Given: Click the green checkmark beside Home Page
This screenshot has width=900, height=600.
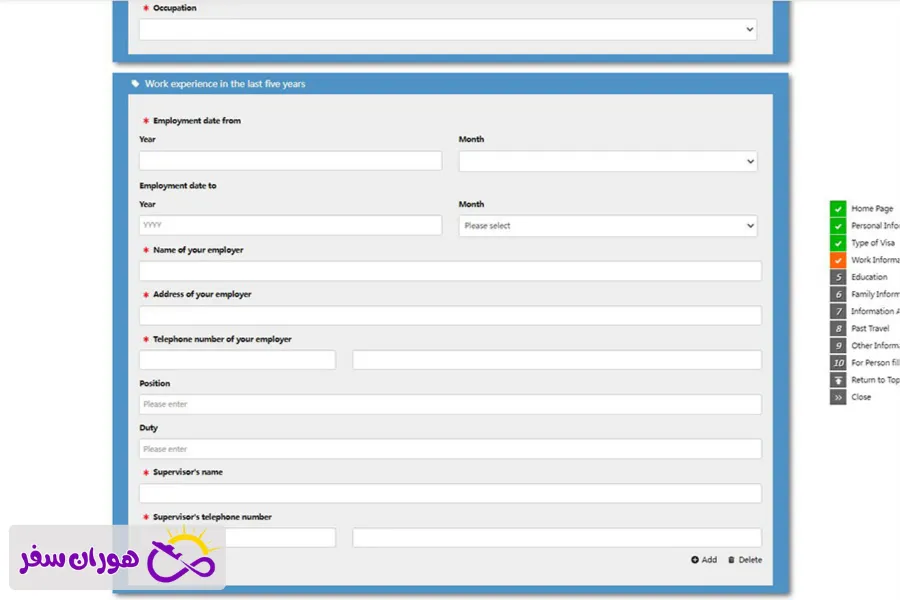Looking at the screenshot, I should click(838, 209).
